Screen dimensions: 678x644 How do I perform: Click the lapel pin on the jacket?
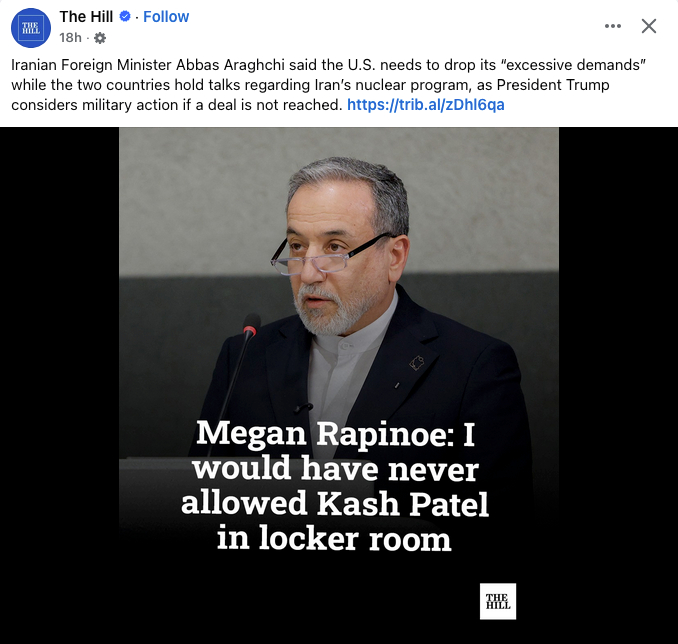point(416,362)
